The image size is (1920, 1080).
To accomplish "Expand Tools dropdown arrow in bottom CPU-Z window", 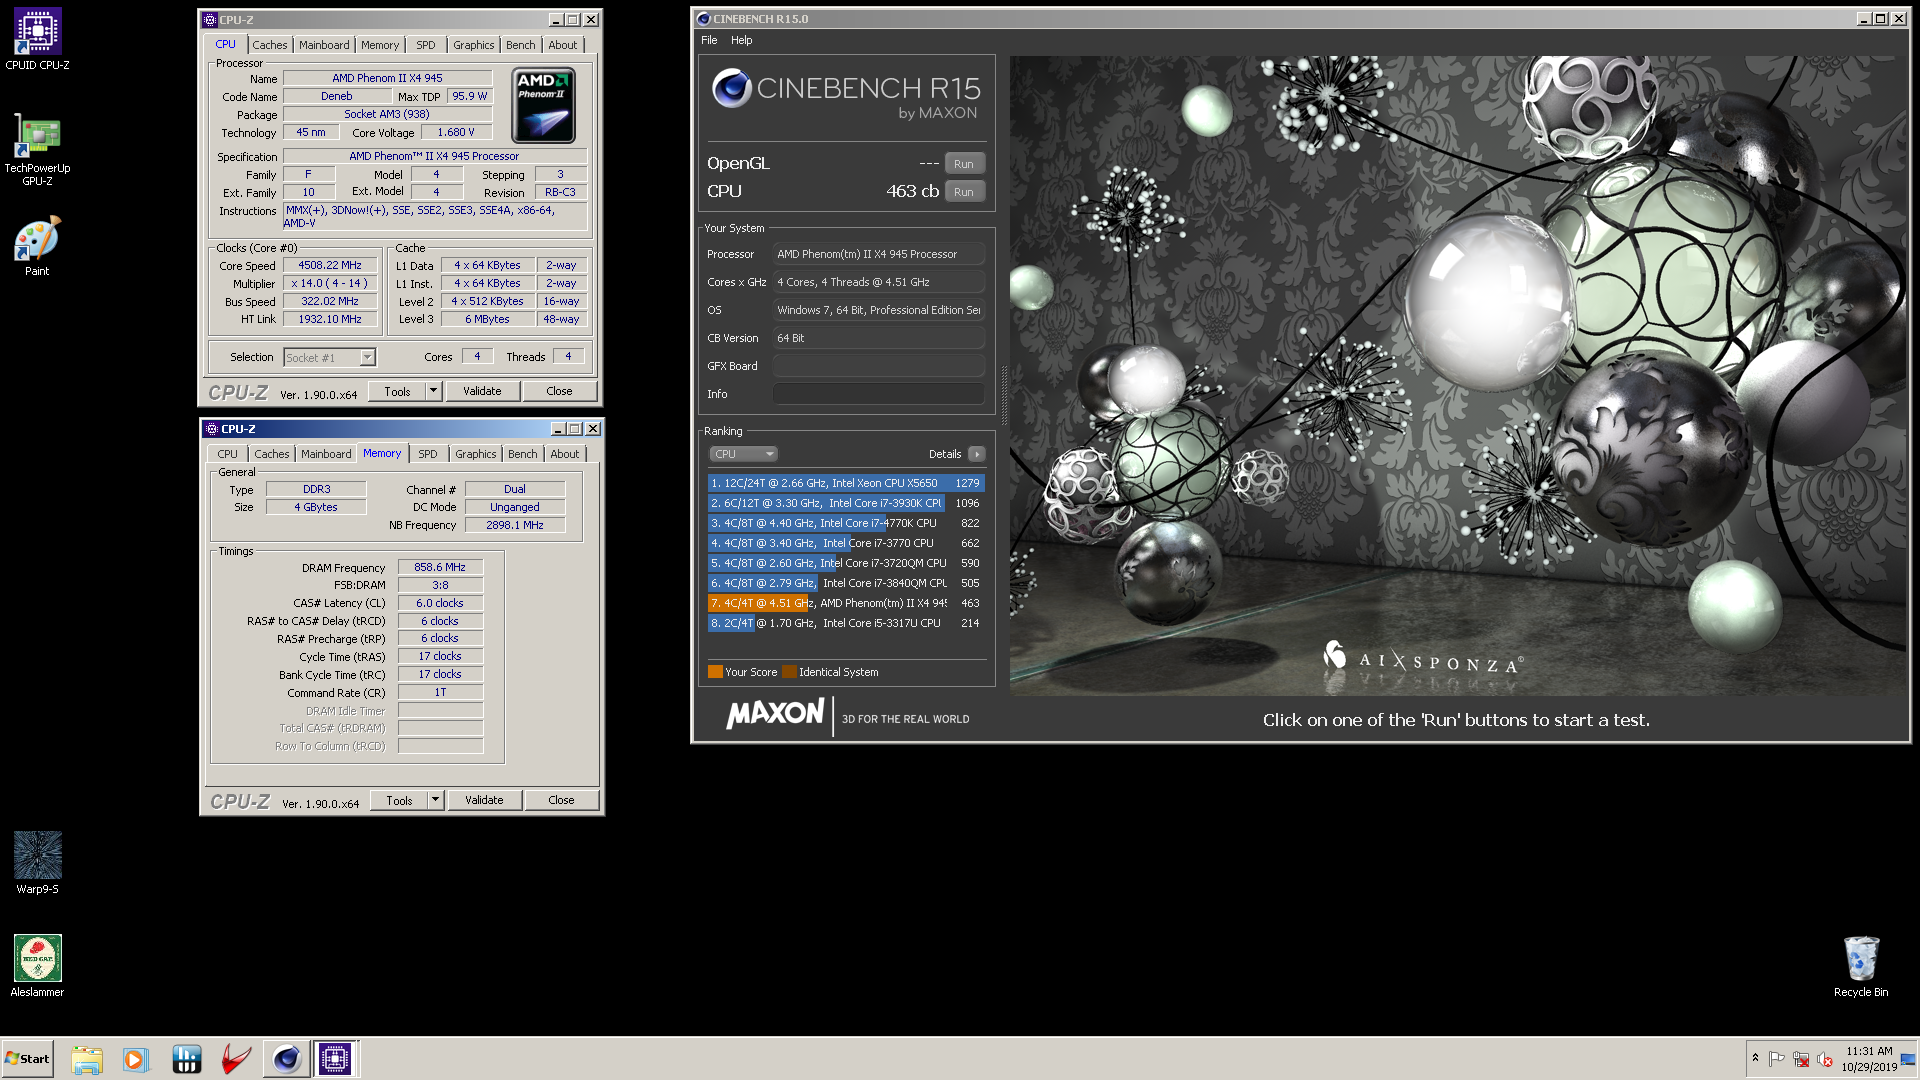I will [436, 800].
